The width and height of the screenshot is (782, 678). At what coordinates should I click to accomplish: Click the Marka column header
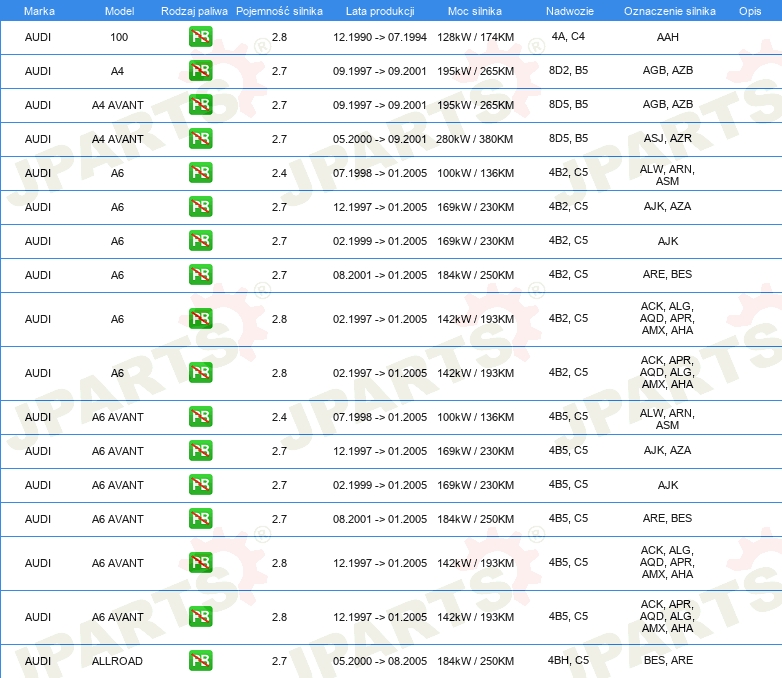tap(39, 11)
